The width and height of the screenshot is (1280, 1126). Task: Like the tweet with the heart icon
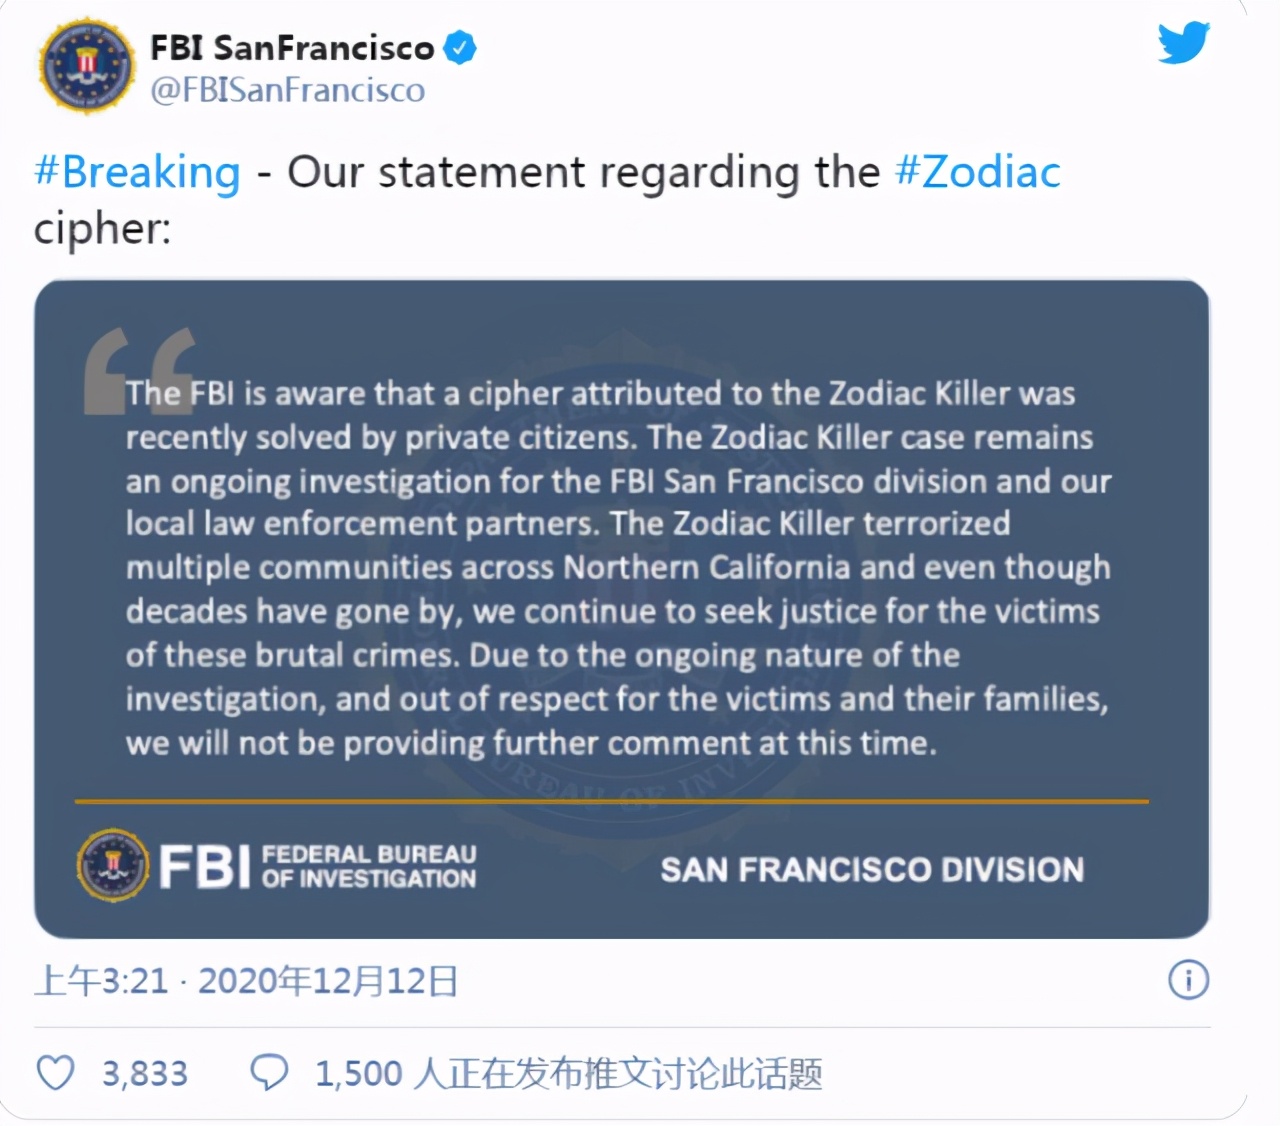56,1073
